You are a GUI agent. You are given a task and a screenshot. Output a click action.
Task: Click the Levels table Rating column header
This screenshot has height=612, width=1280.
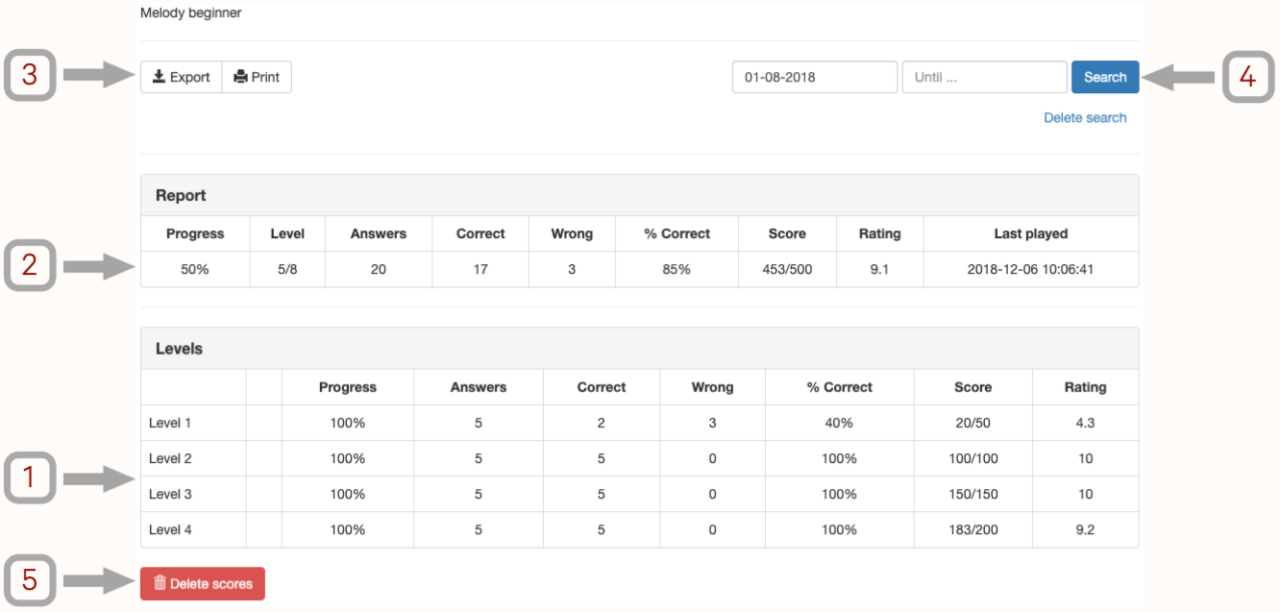tap(1085, 387)
